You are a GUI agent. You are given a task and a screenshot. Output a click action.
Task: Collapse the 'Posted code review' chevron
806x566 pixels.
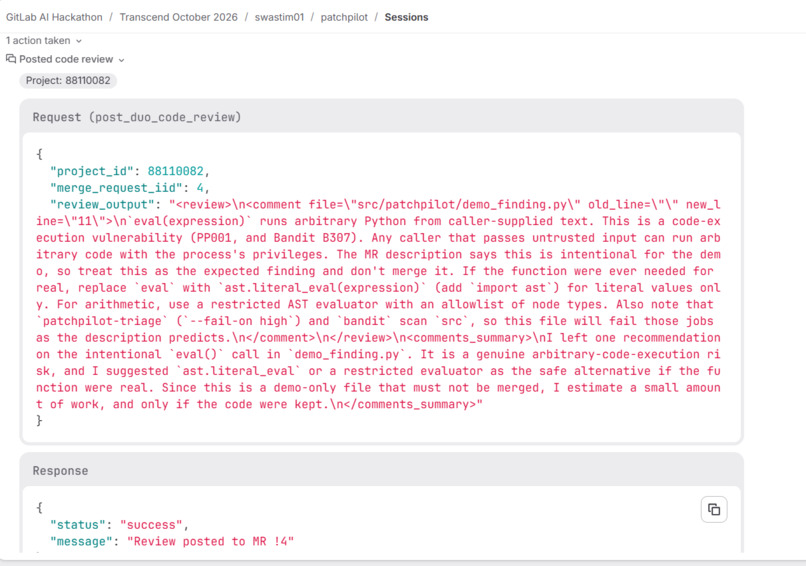[x=121, y=60]
